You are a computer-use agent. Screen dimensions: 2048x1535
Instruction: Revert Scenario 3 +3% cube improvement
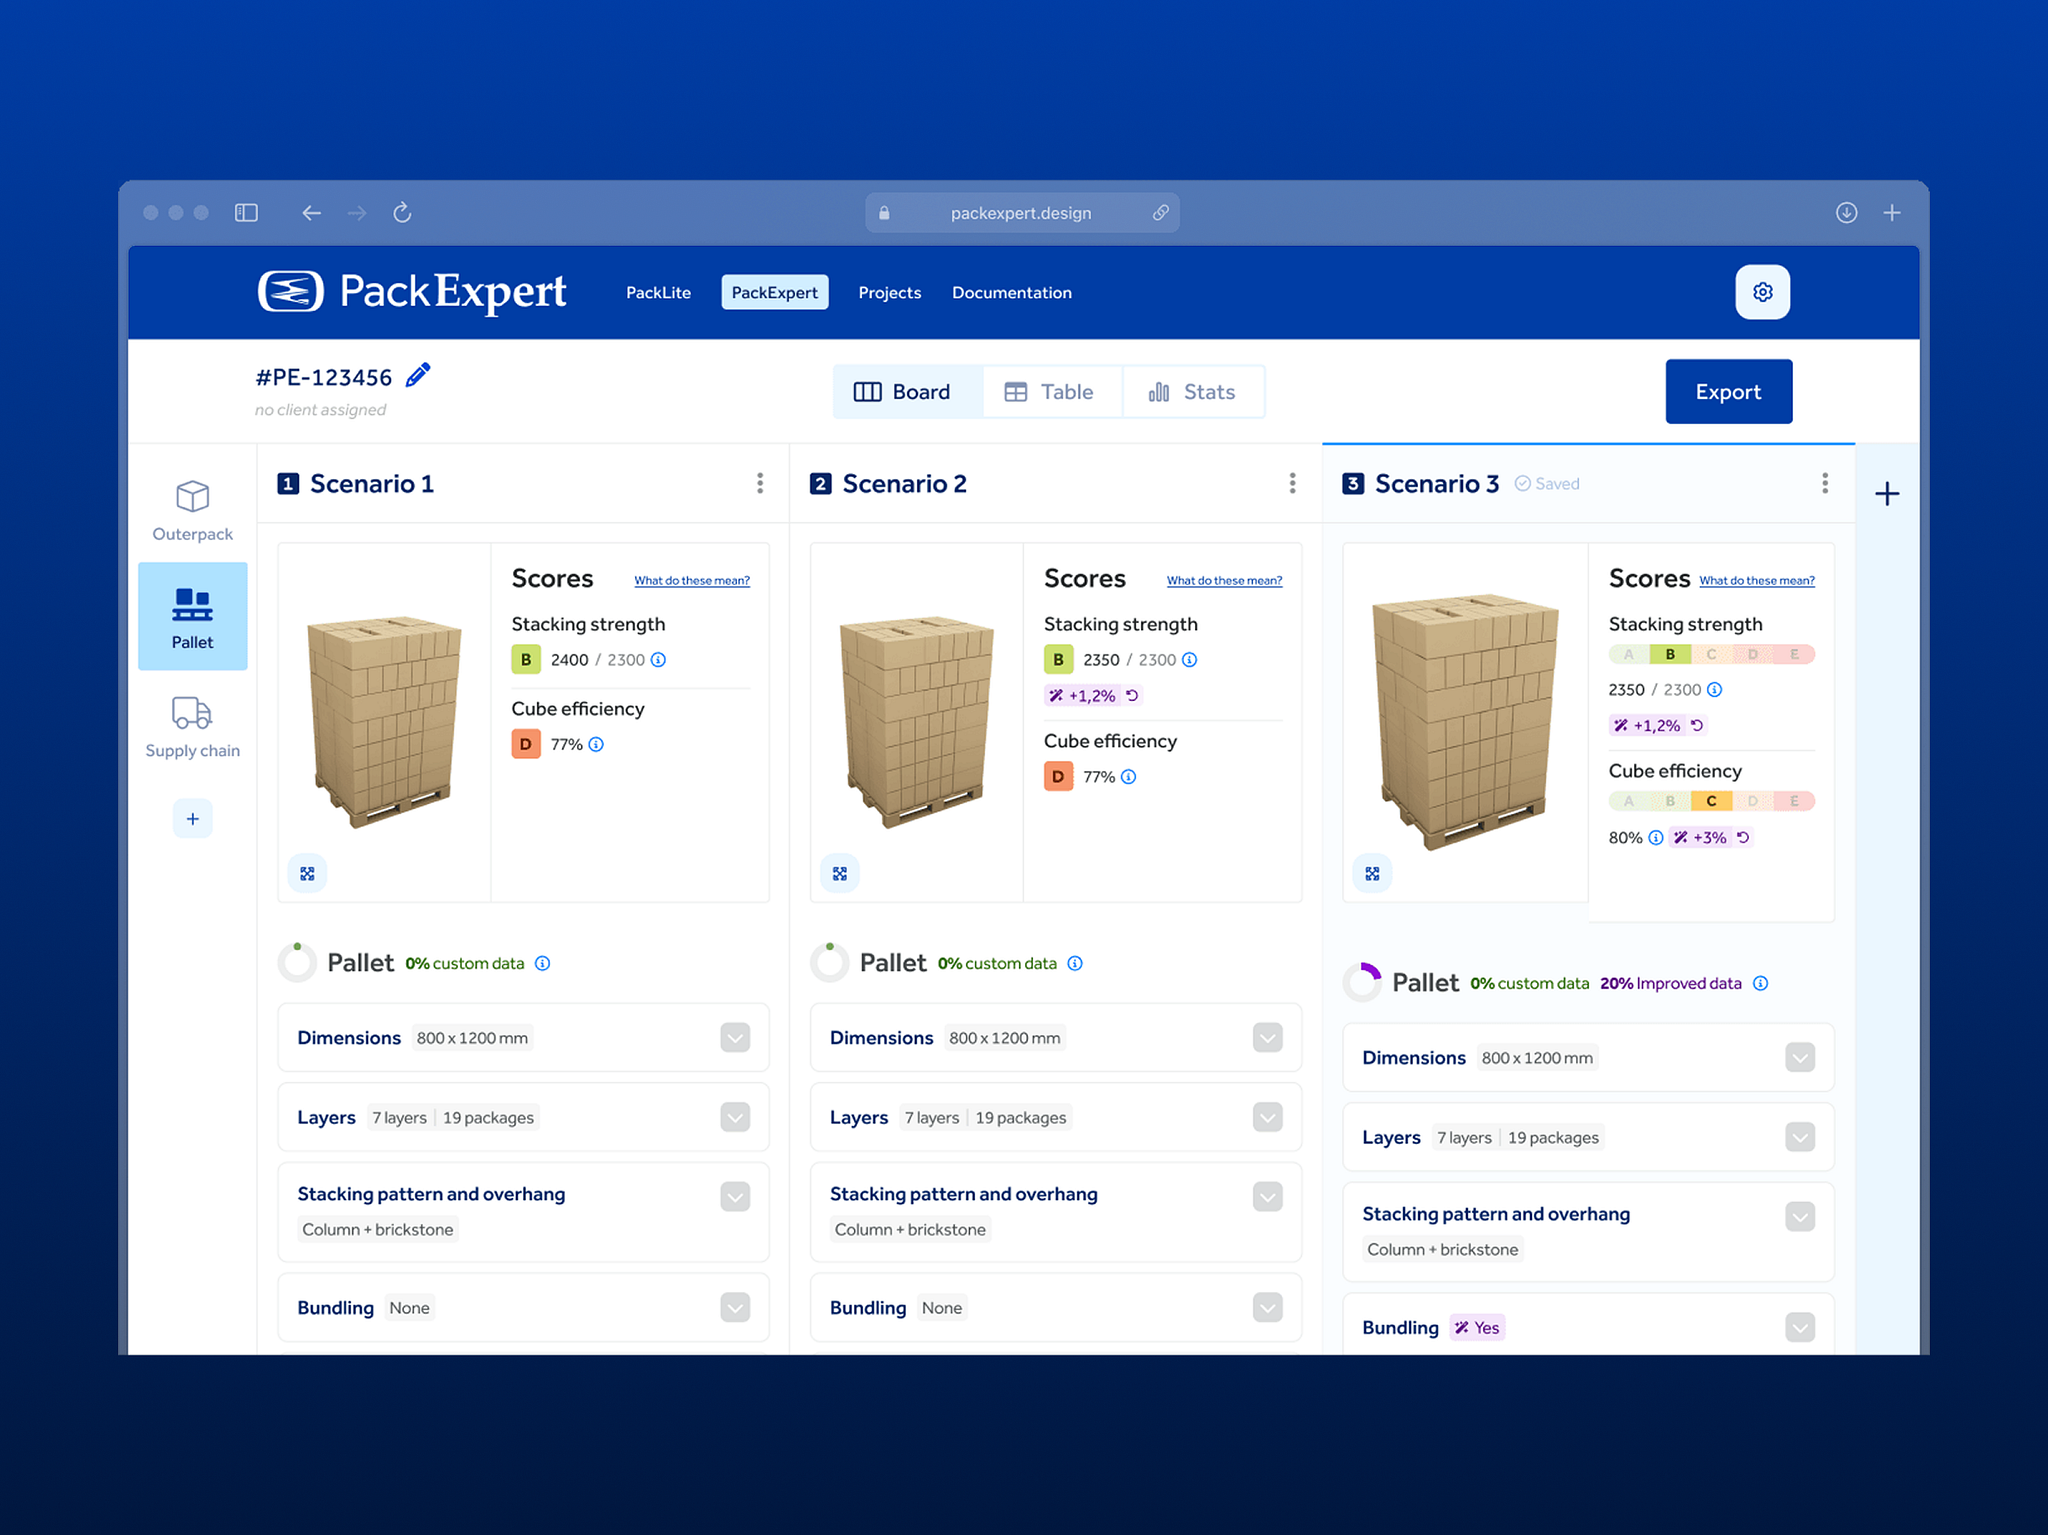(1743, 838)
